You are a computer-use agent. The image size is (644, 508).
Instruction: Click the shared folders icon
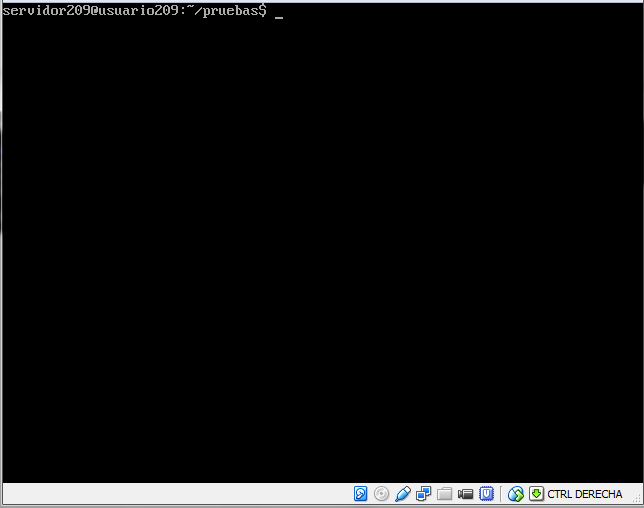coord(445,494)
